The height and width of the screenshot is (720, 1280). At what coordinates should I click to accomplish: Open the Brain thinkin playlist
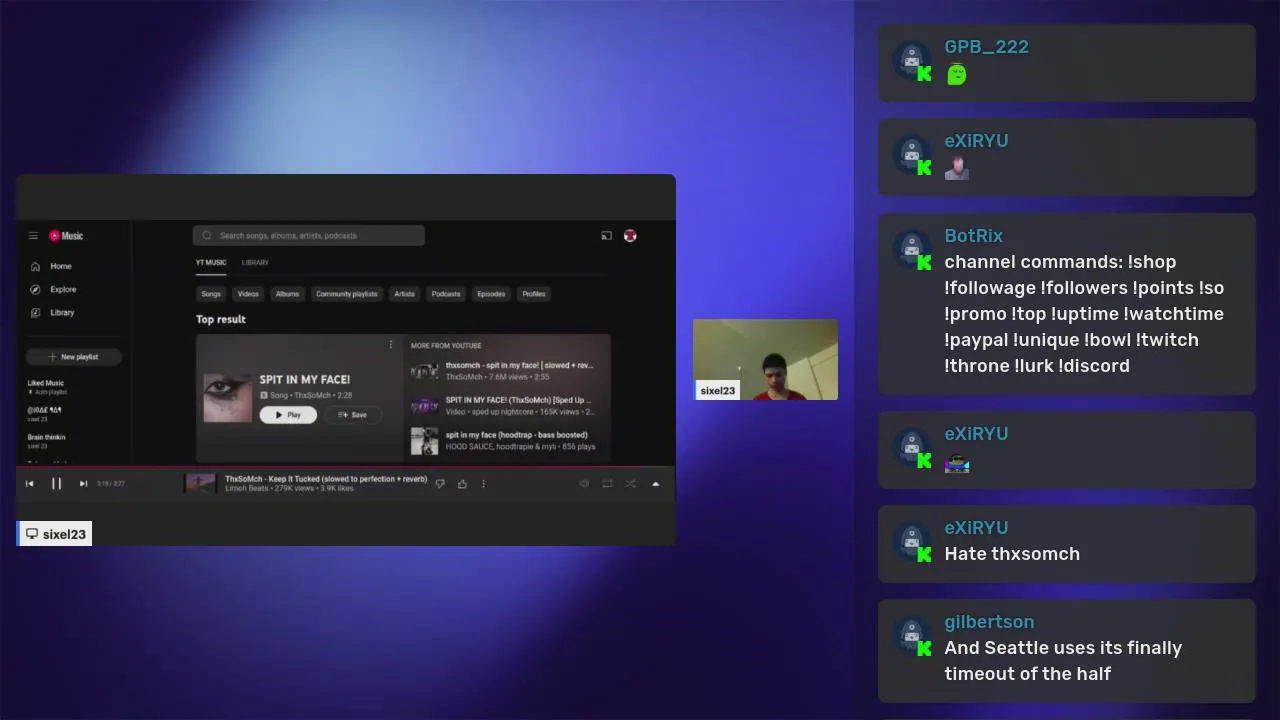click(x=46, y=441)
